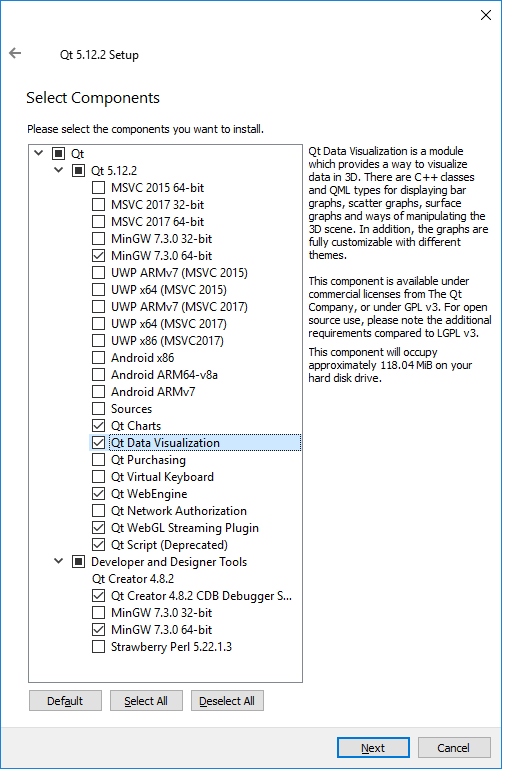Check the Sources component

tap(98, 409)
